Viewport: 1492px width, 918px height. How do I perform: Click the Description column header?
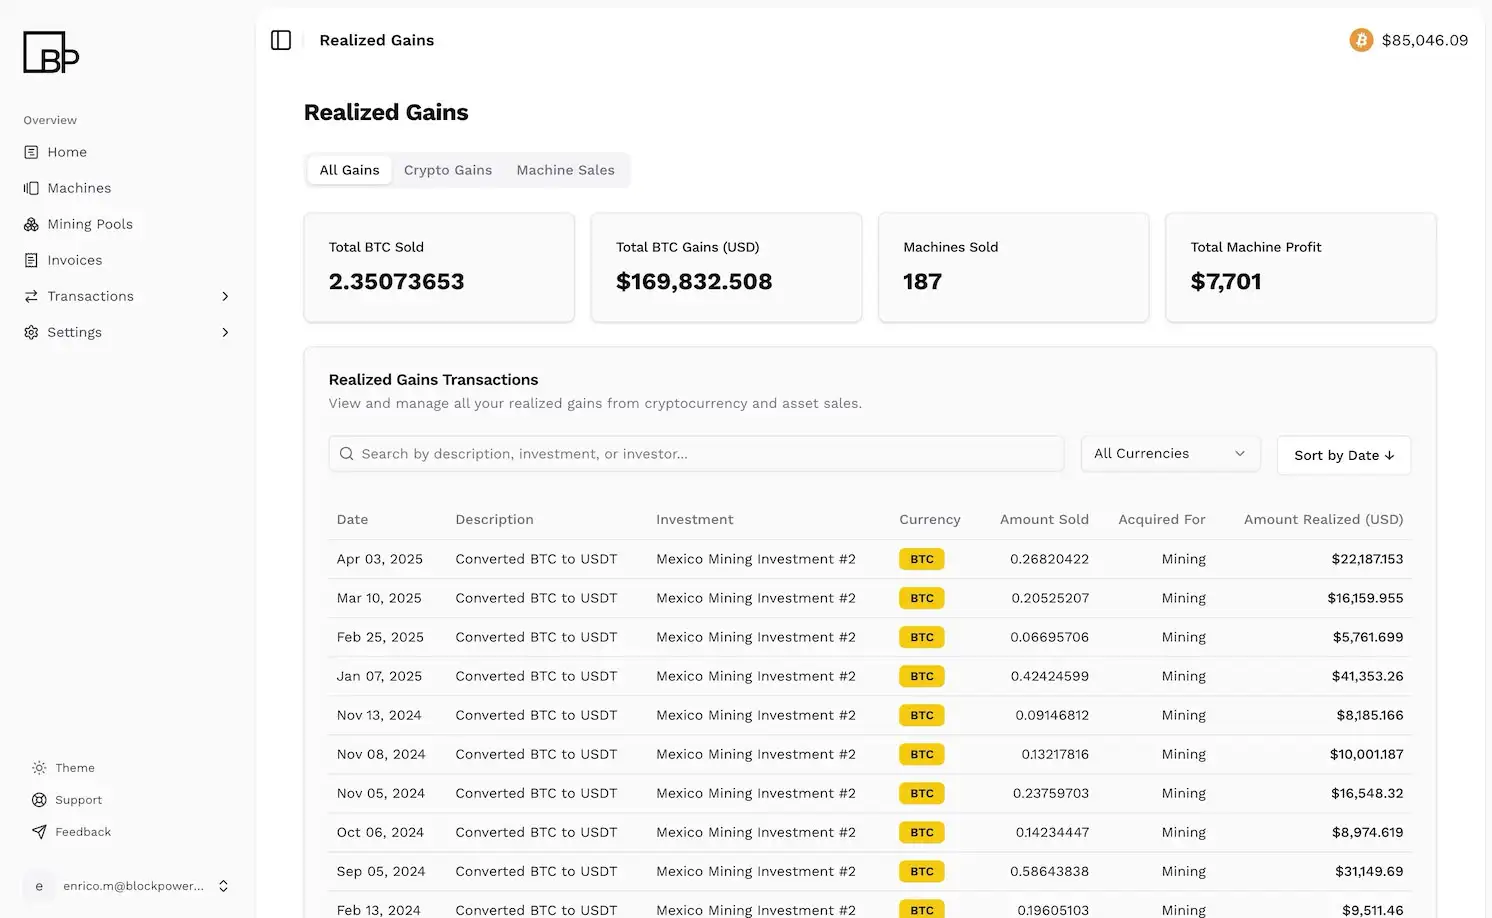pyautogui.click(x=494, y=519)
